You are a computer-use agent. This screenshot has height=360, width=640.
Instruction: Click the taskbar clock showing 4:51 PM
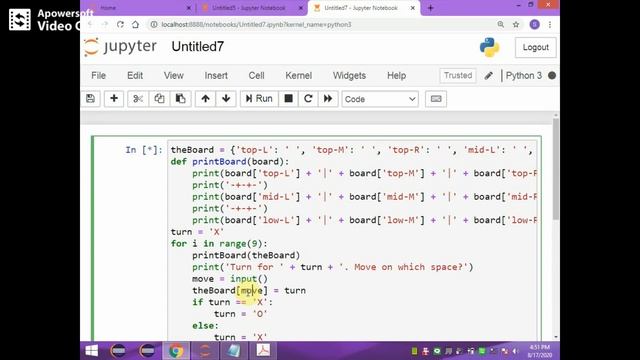click(x=540, y=351)
